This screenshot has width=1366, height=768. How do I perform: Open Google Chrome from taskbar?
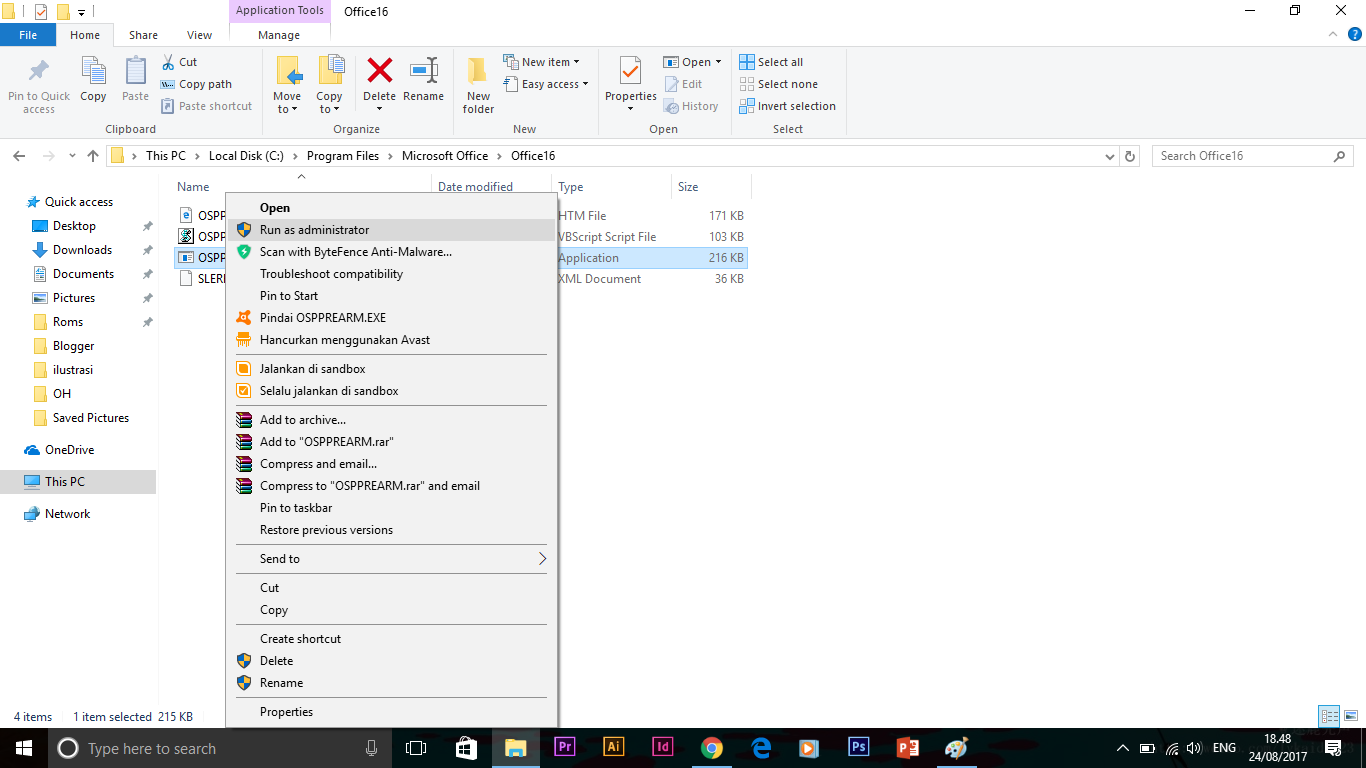coord(712,747)
